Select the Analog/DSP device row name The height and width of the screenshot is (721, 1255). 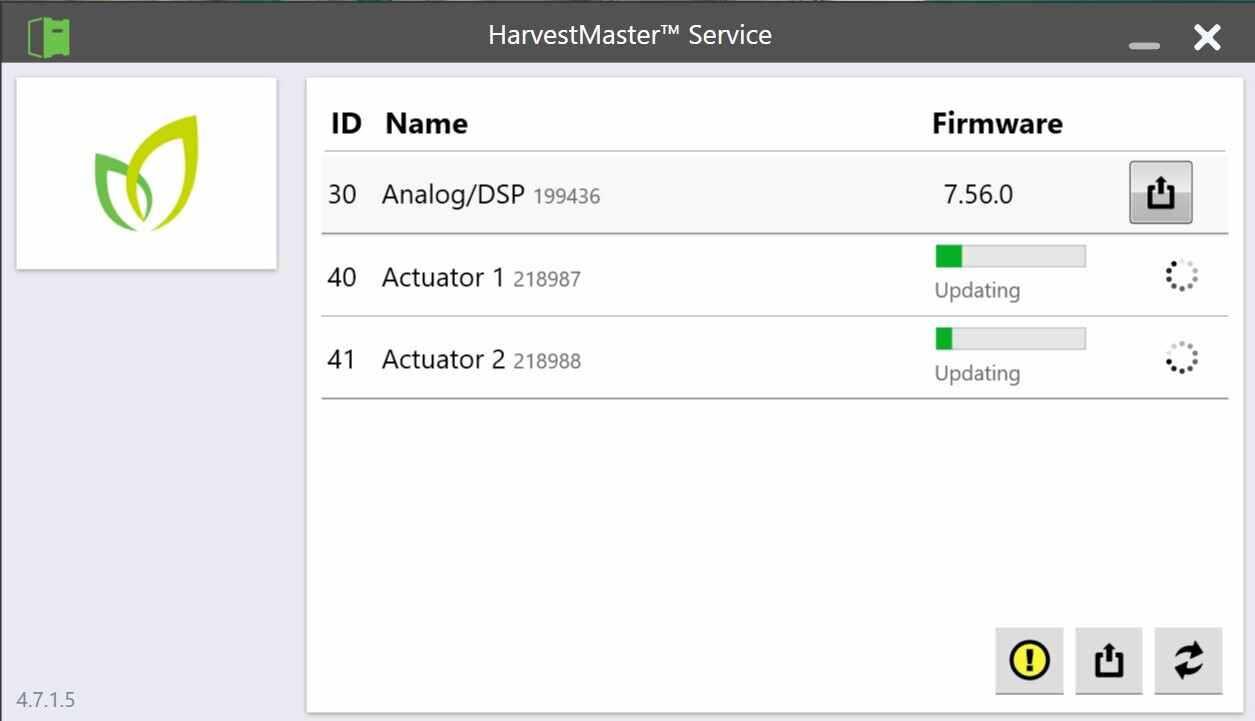point(453,194)
